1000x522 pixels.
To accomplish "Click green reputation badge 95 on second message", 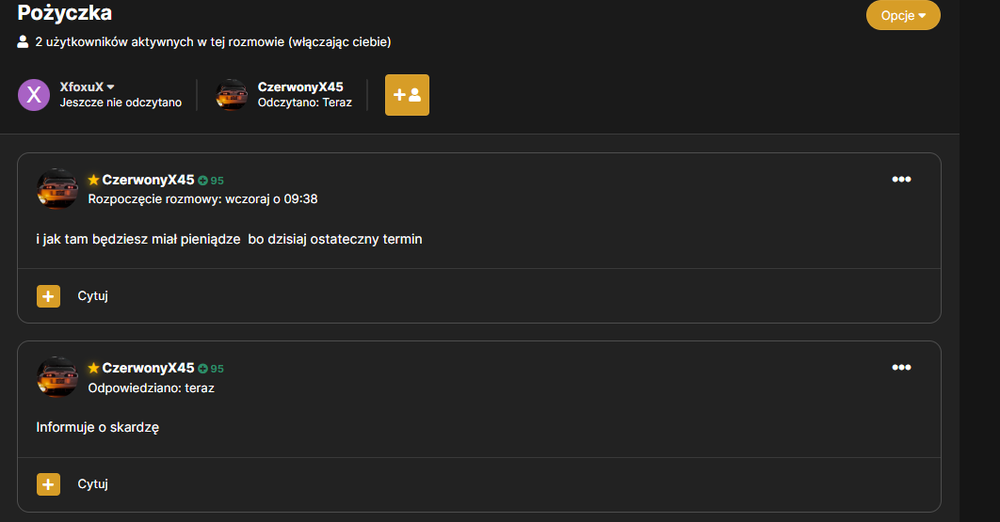I will (211, 369).
